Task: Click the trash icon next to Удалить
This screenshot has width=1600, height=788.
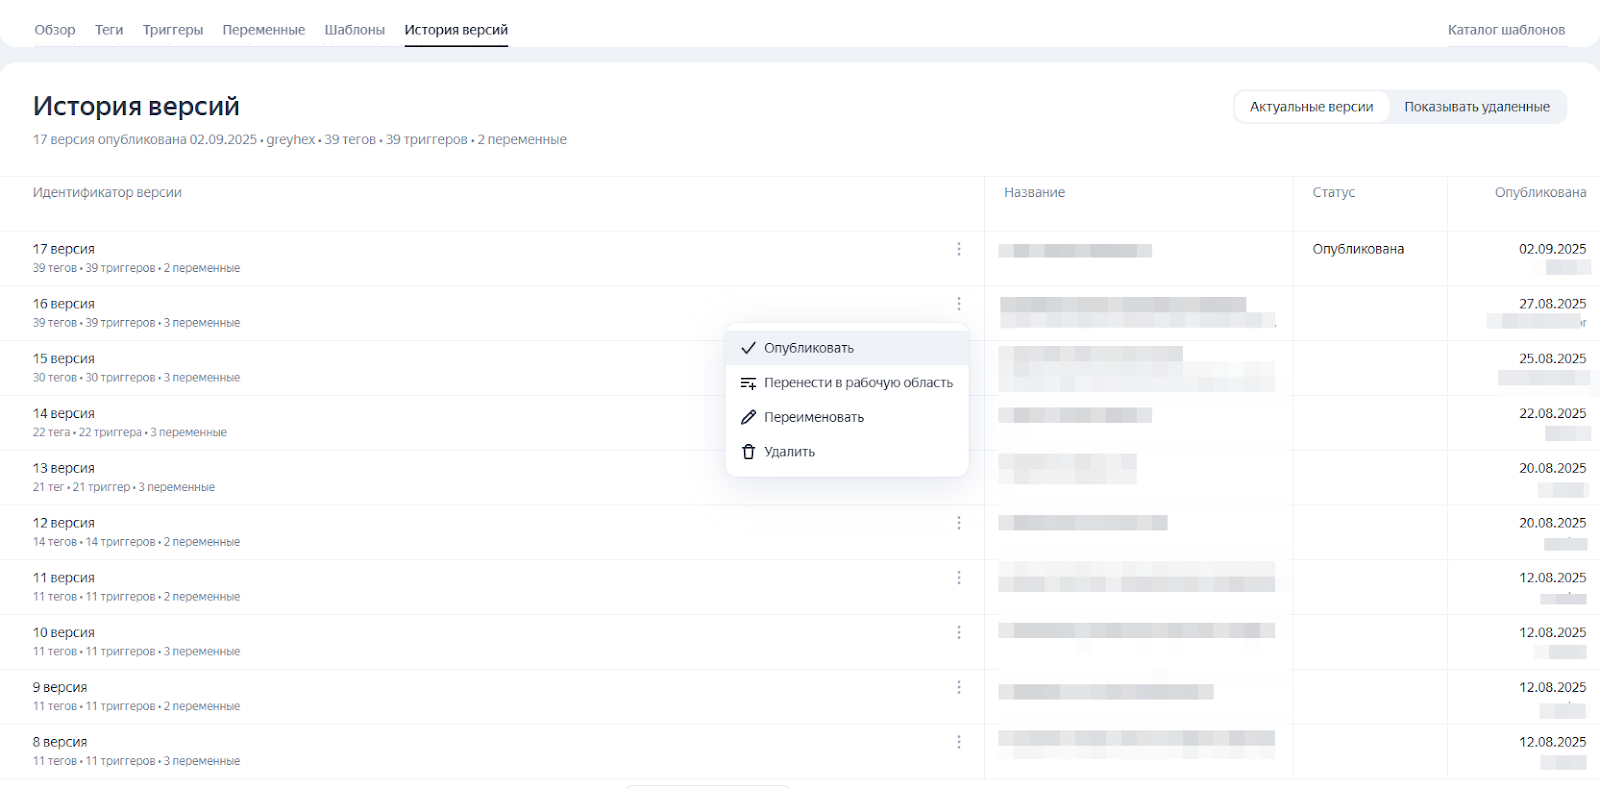Action: 748,452
